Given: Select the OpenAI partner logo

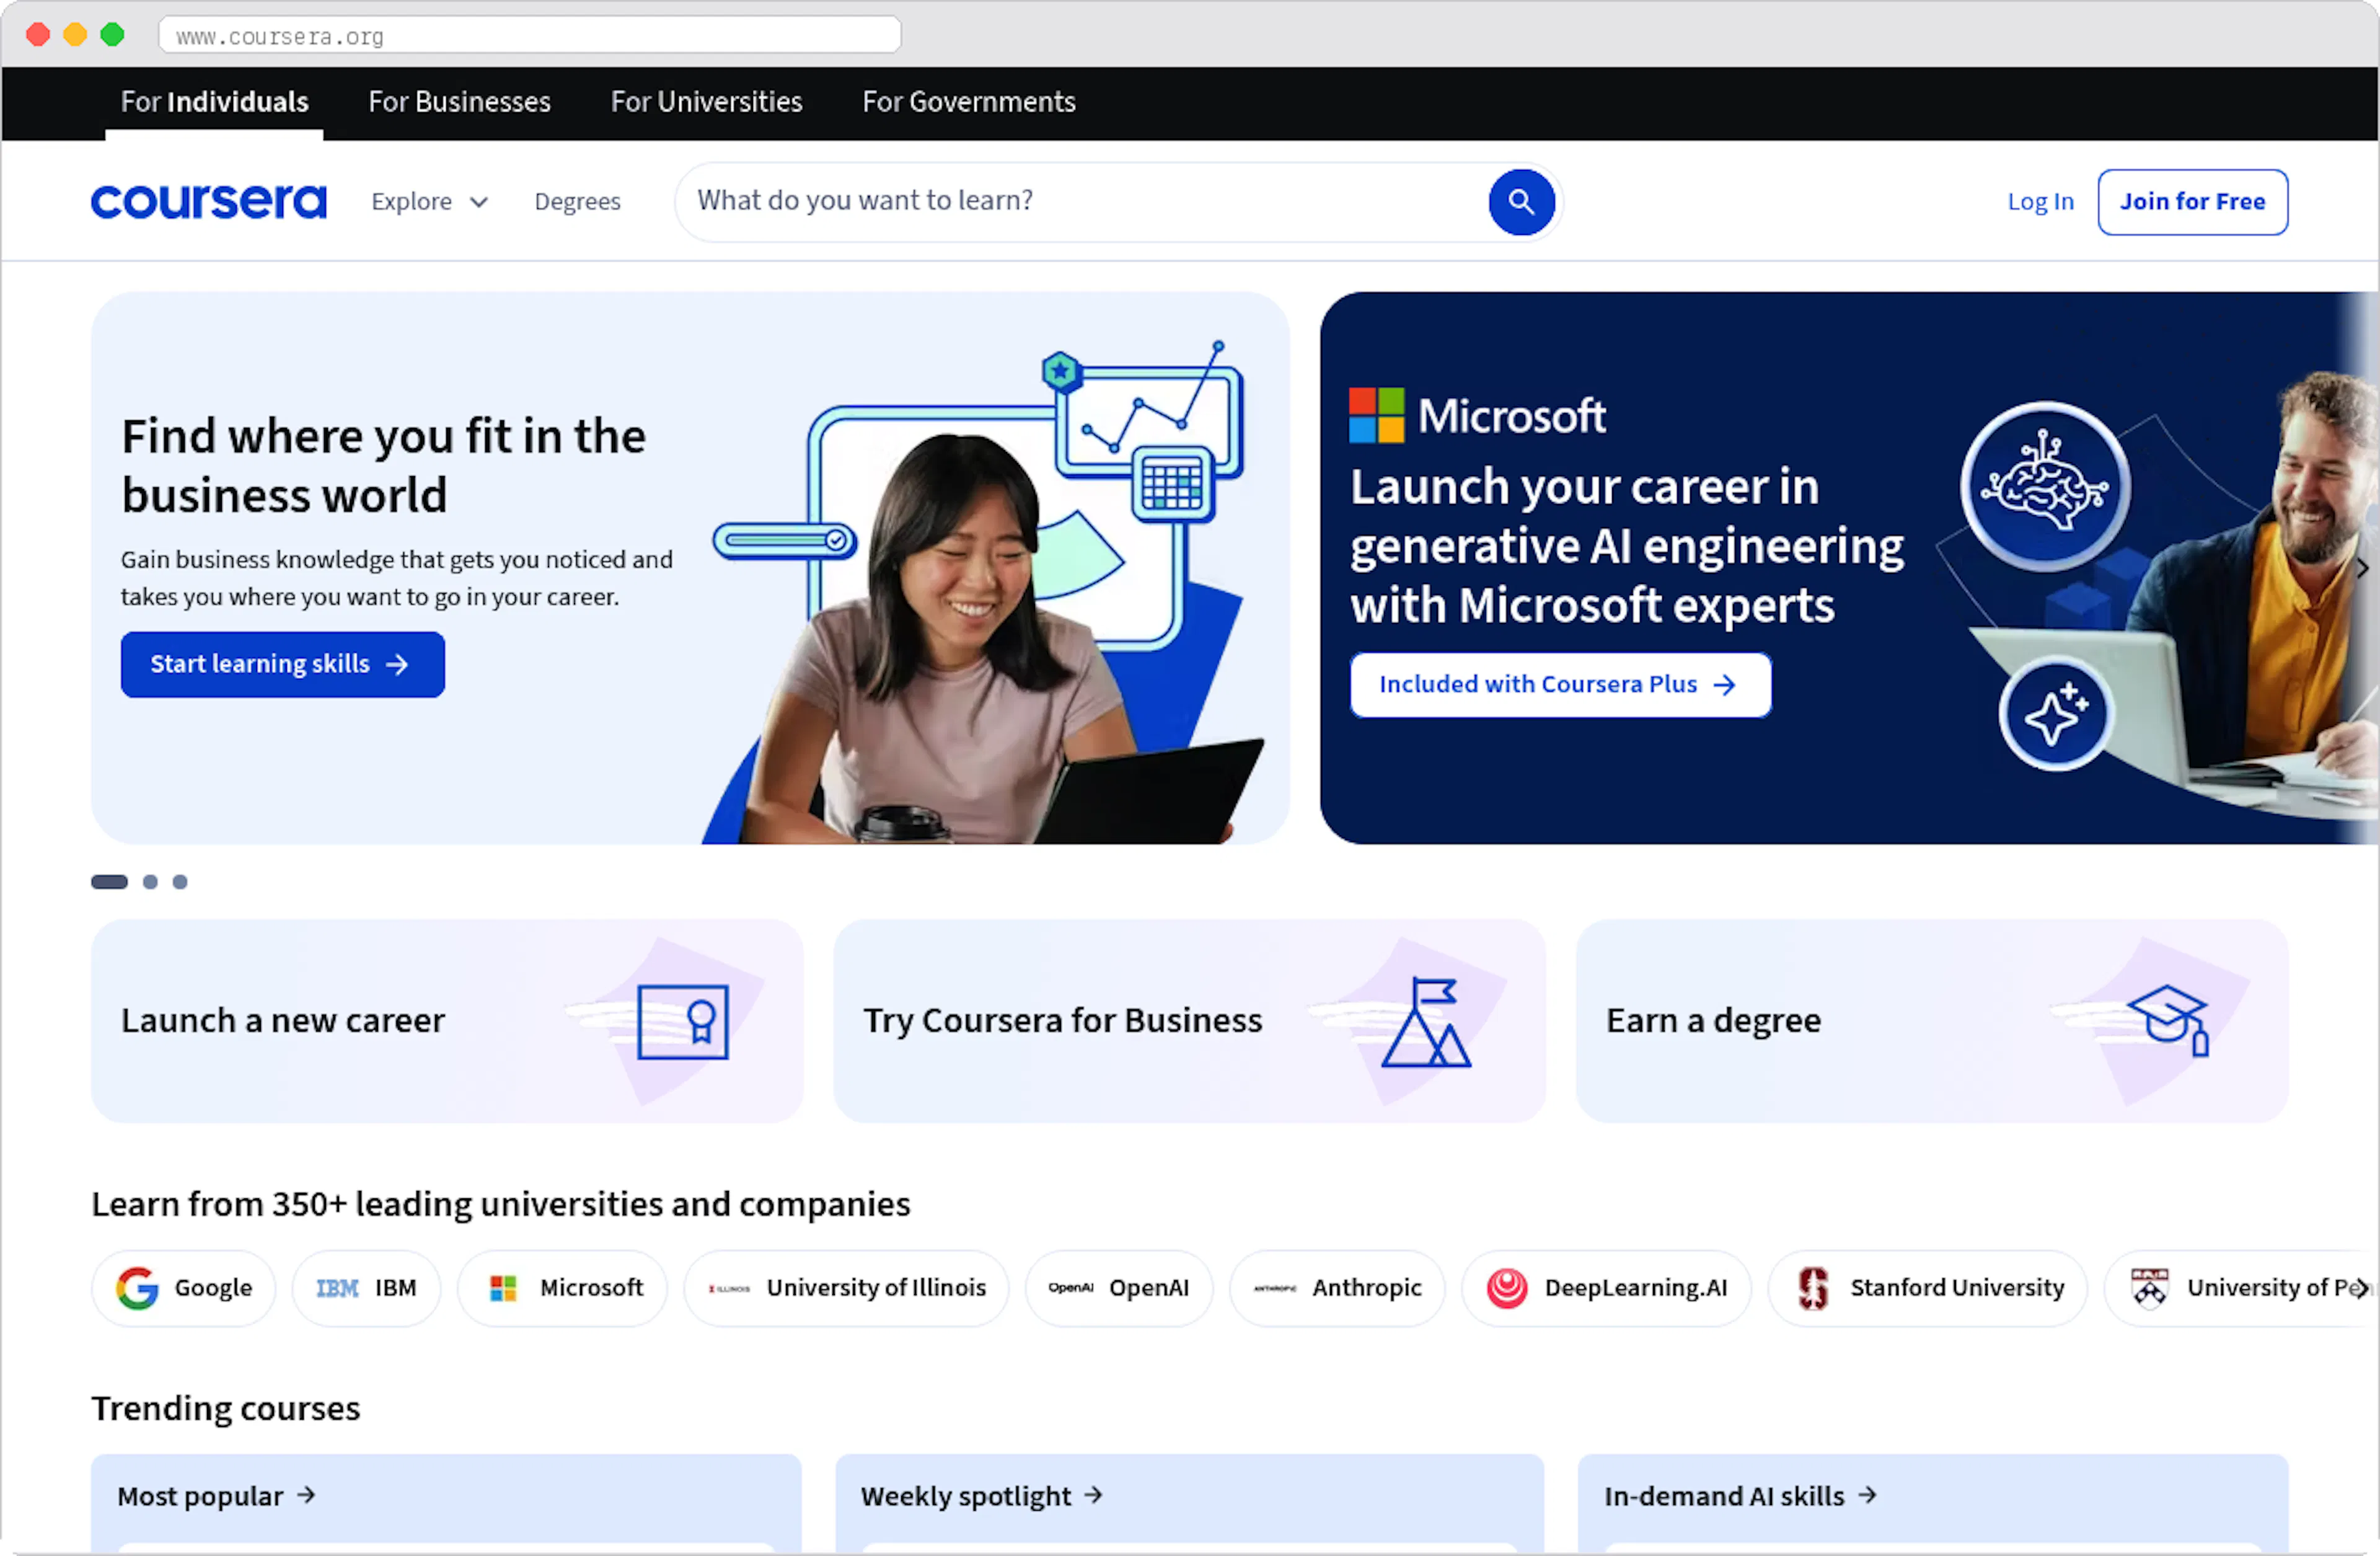Looking at the screenshot, I should [1118, 1288].
